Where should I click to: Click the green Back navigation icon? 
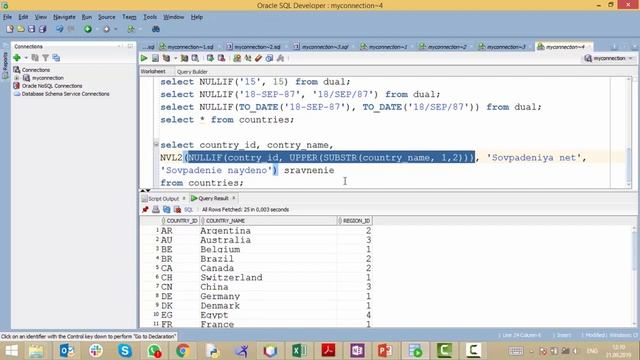pos(88,29)
